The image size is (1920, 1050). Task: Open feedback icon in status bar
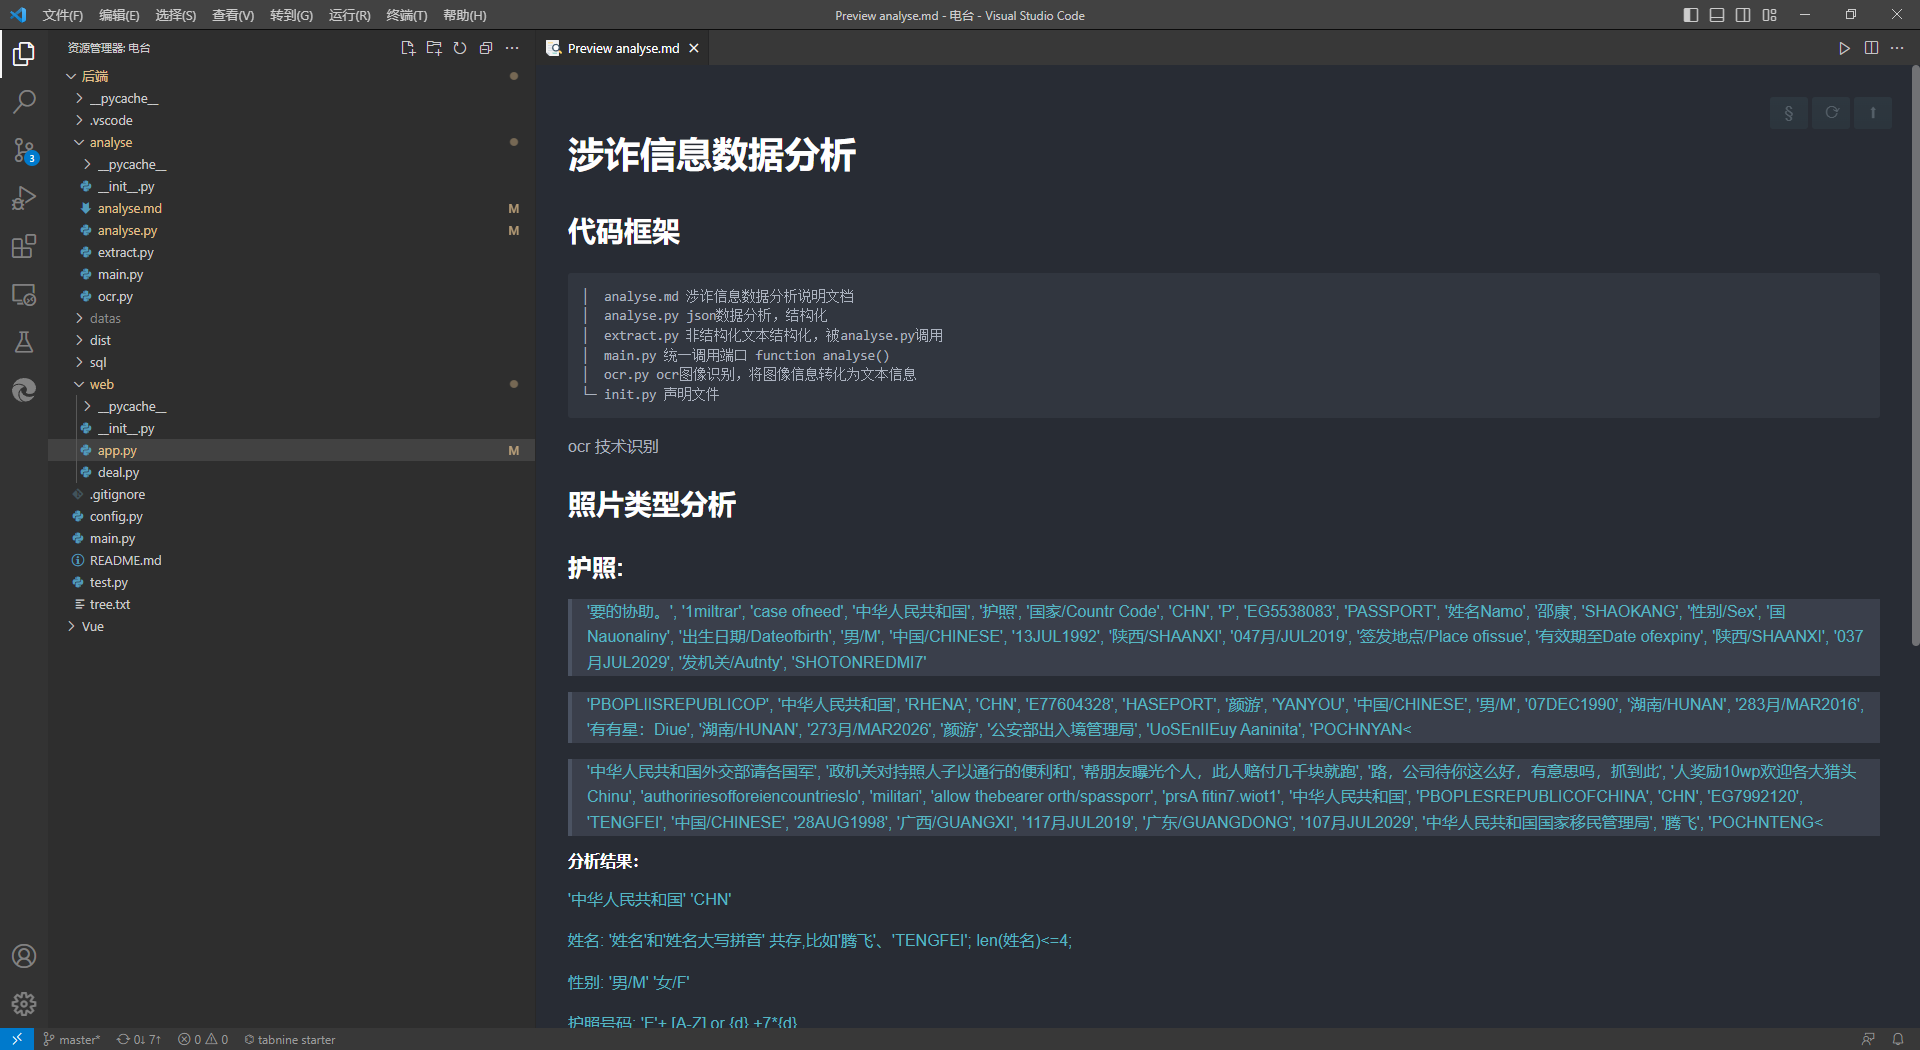pos(1868,1039)
